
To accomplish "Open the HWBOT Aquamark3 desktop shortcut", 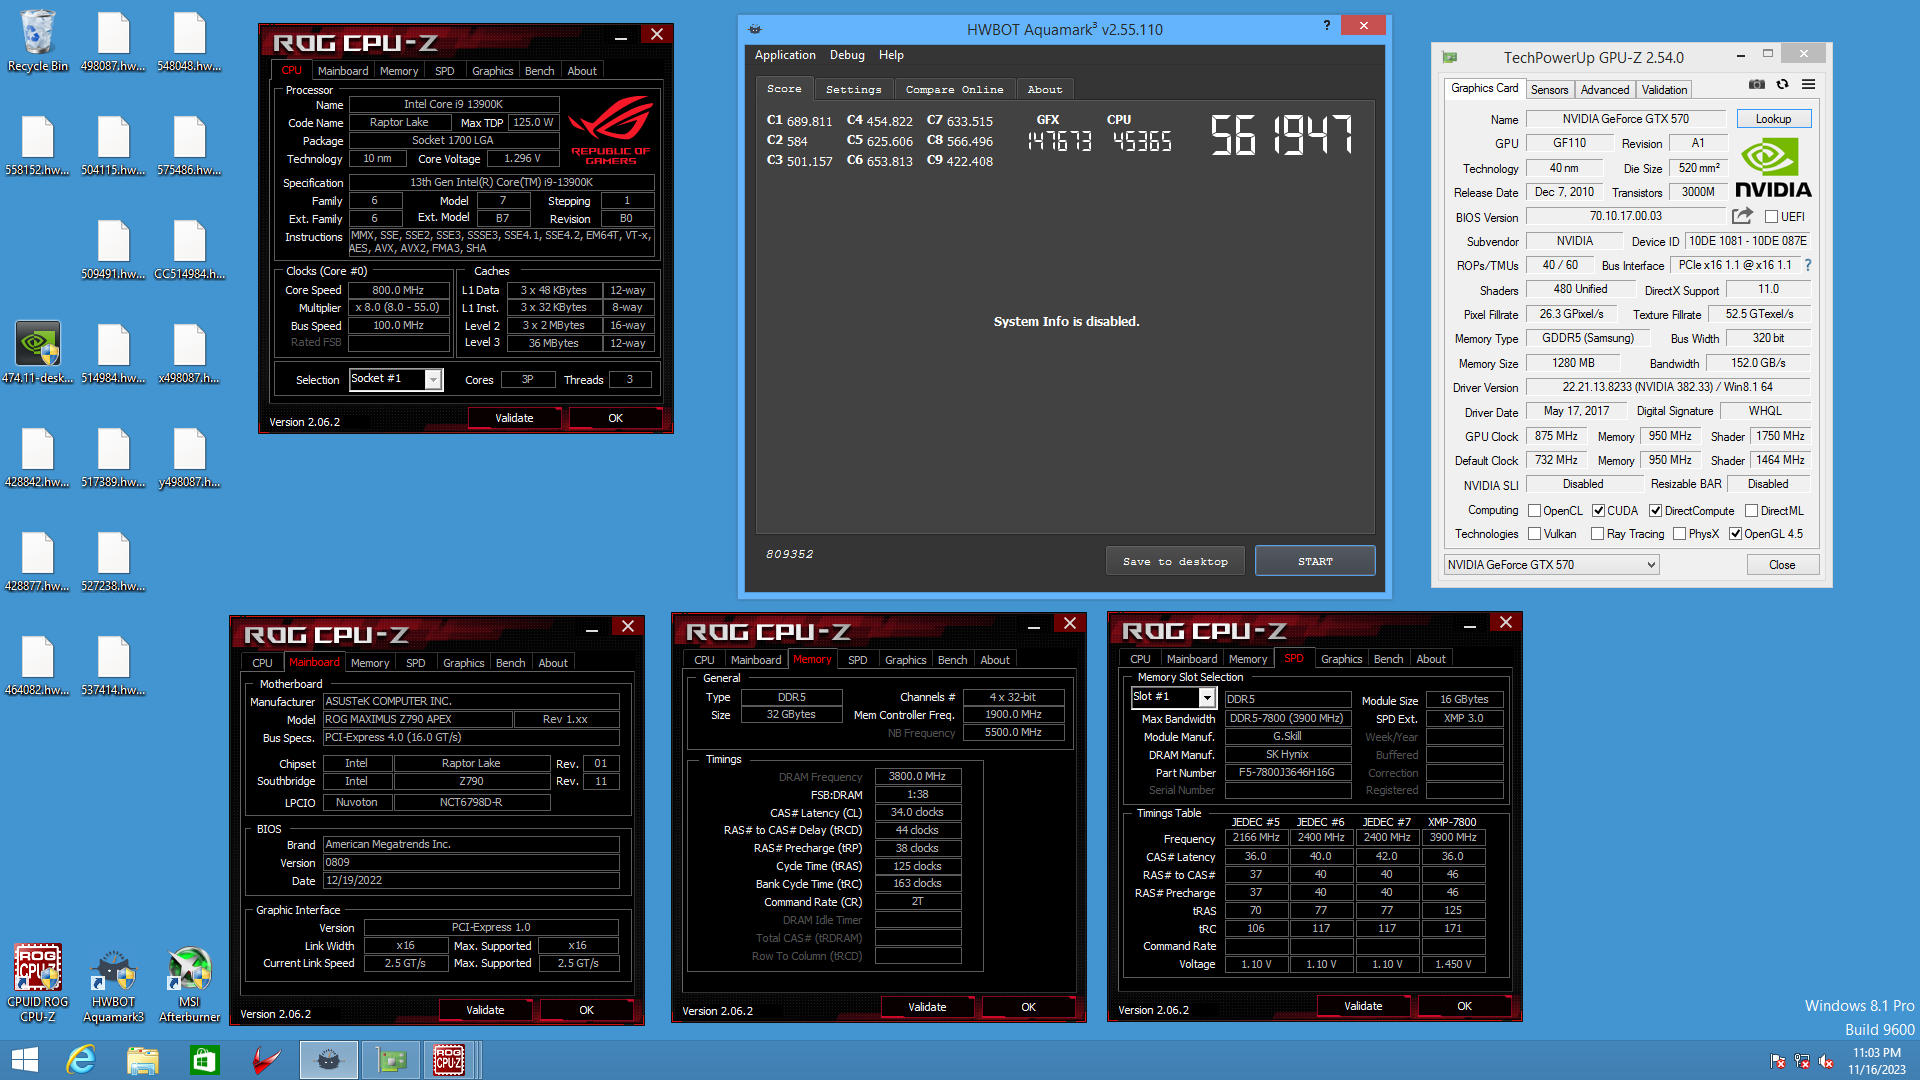I will (x=113, y=983).
